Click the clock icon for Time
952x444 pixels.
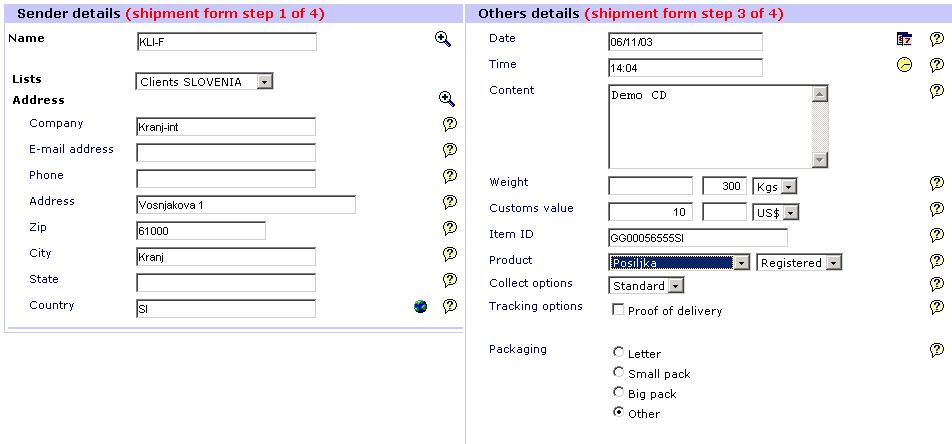pyautogui.click(x=905, y=65)
